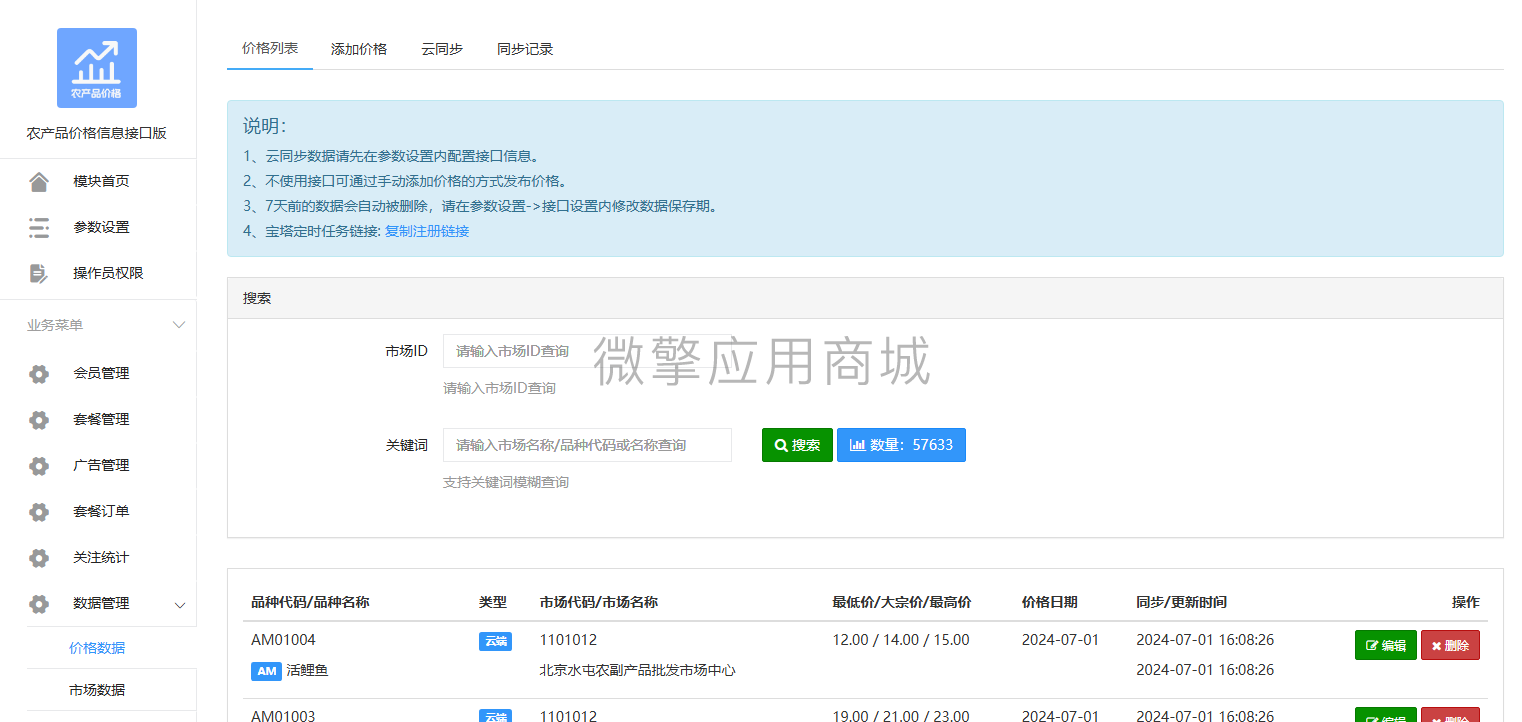Open 操作员权限 in the sidebar
The image size is (1522, 722).
coord(108,273)
